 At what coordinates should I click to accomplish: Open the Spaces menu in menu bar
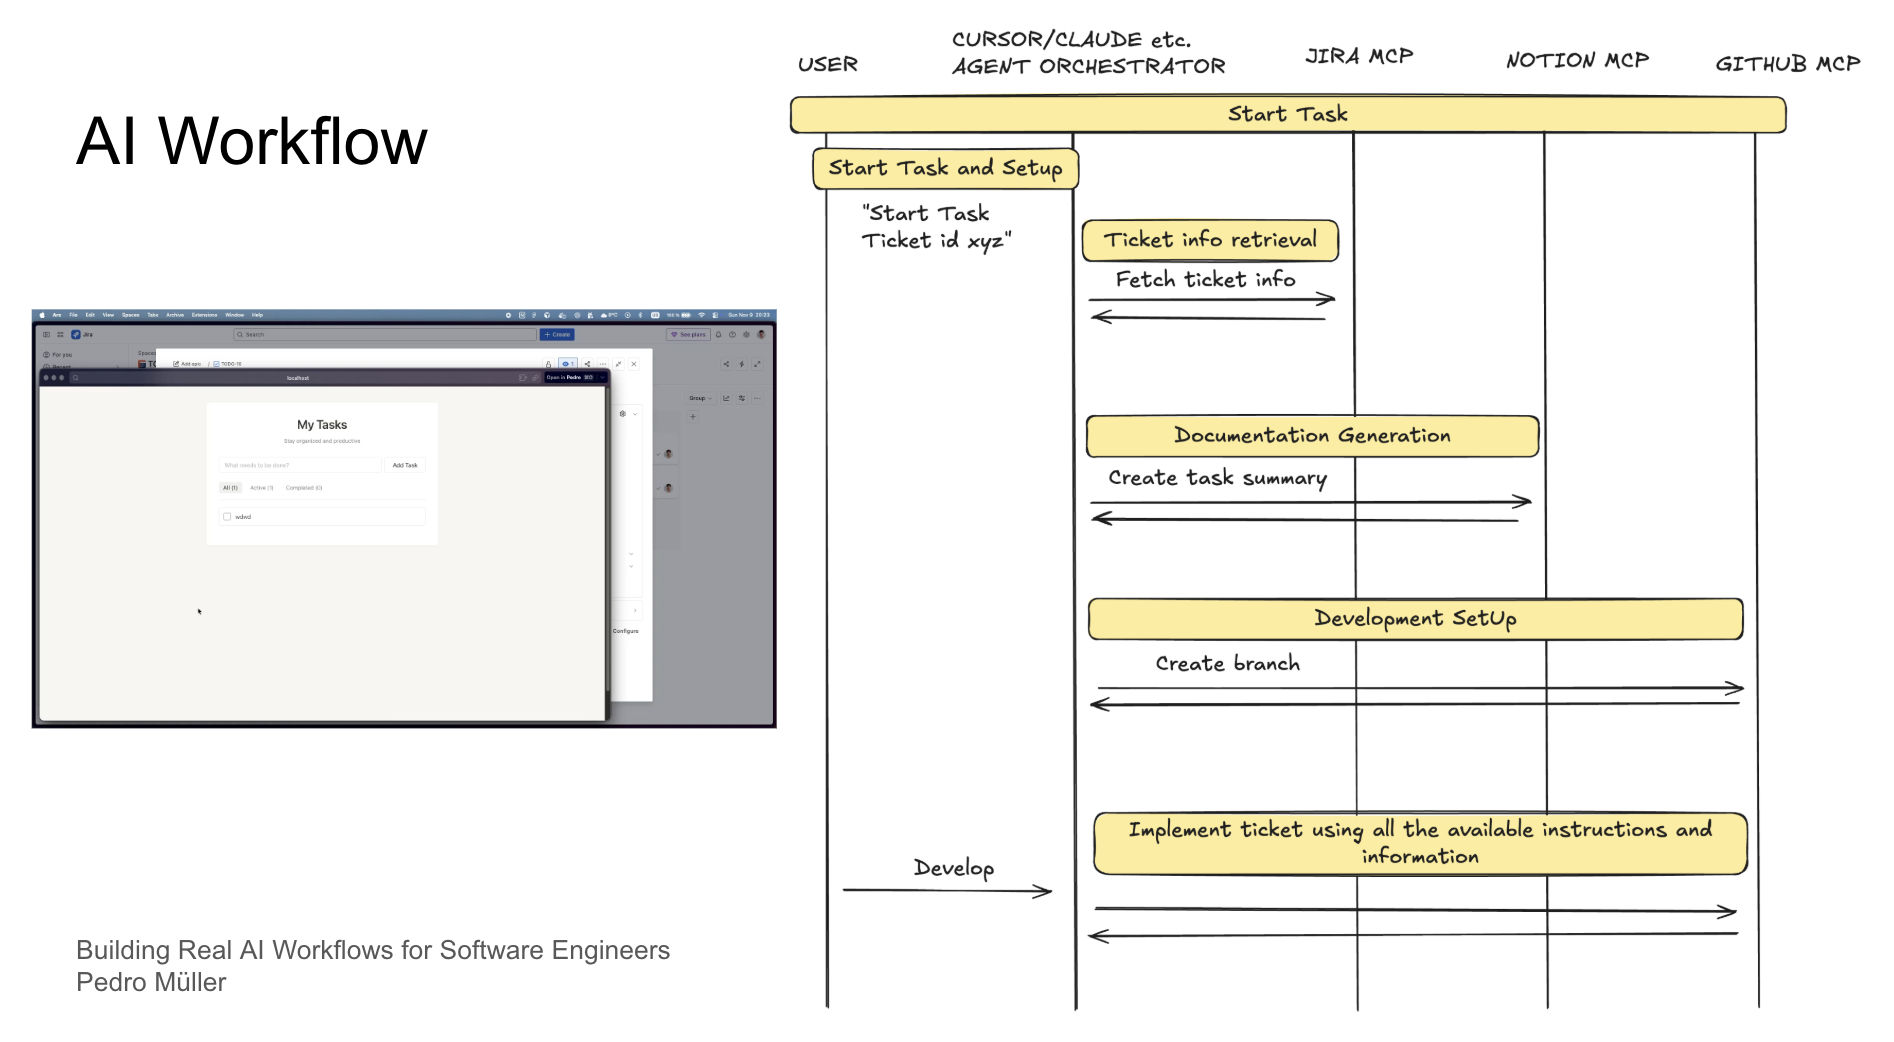coord(131,315)
